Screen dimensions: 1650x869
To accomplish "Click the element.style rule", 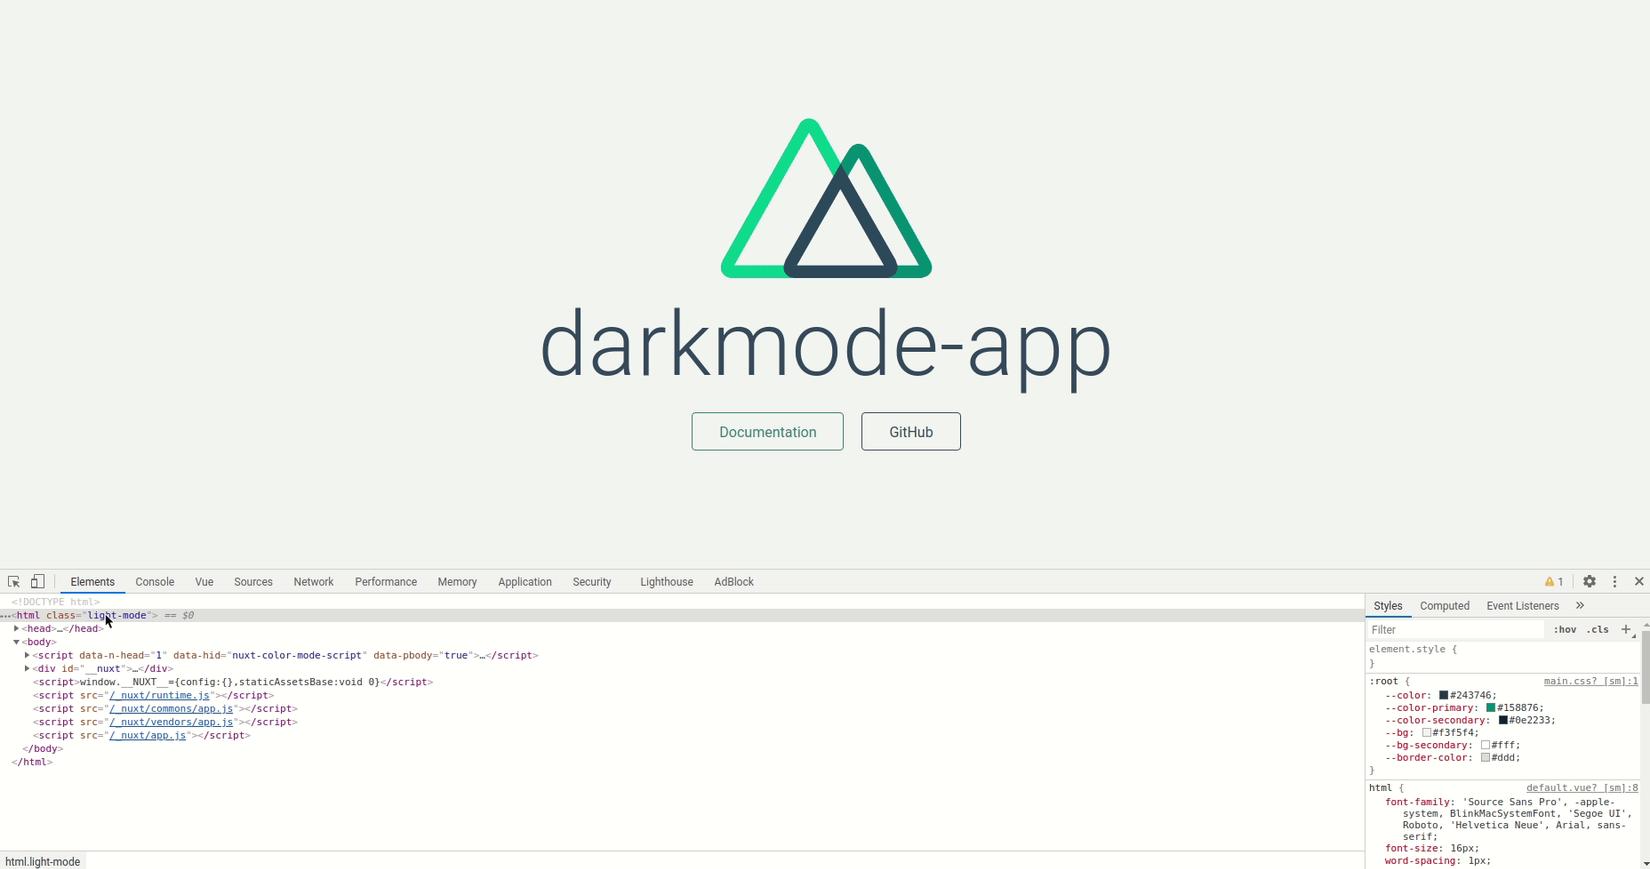I will coord(1413,649).
